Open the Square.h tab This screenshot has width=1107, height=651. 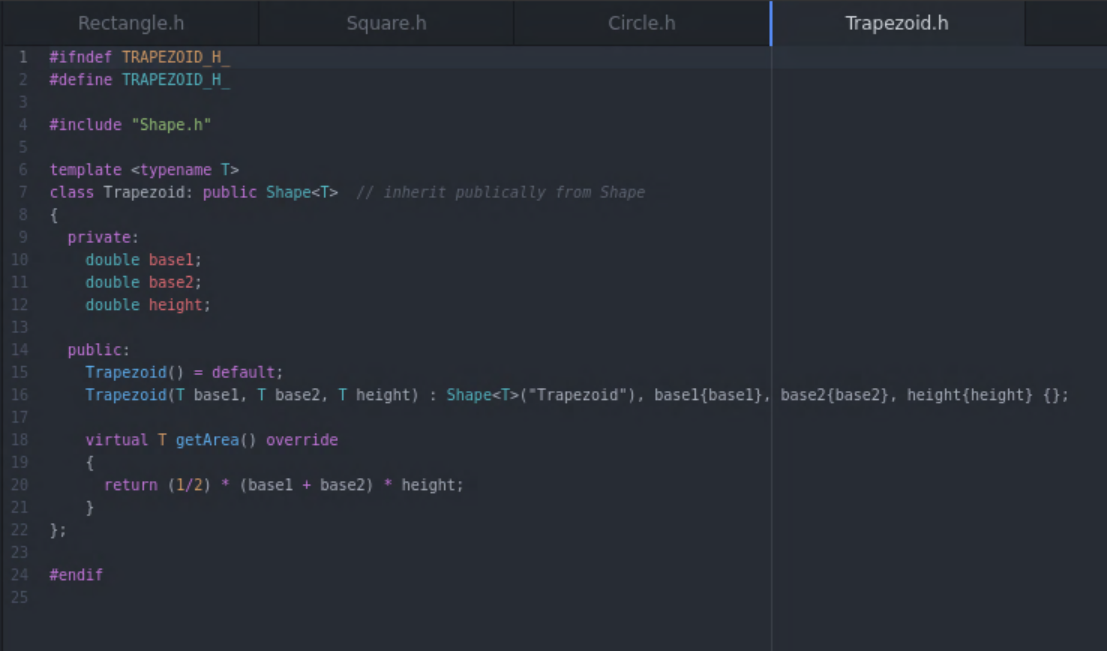pyautogui.click(x=386, y=23)
